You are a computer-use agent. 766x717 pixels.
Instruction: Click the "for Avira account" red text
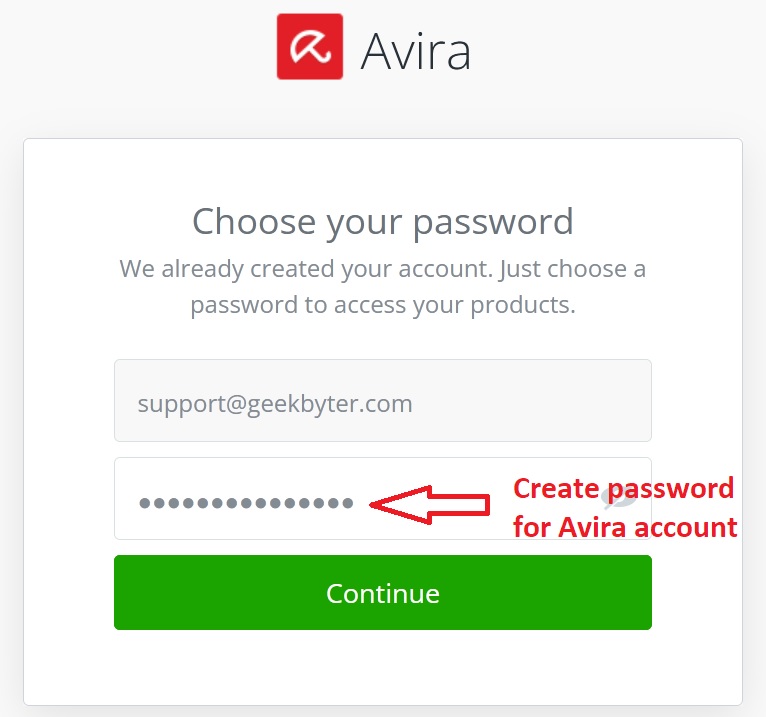[x=625, y=526]
